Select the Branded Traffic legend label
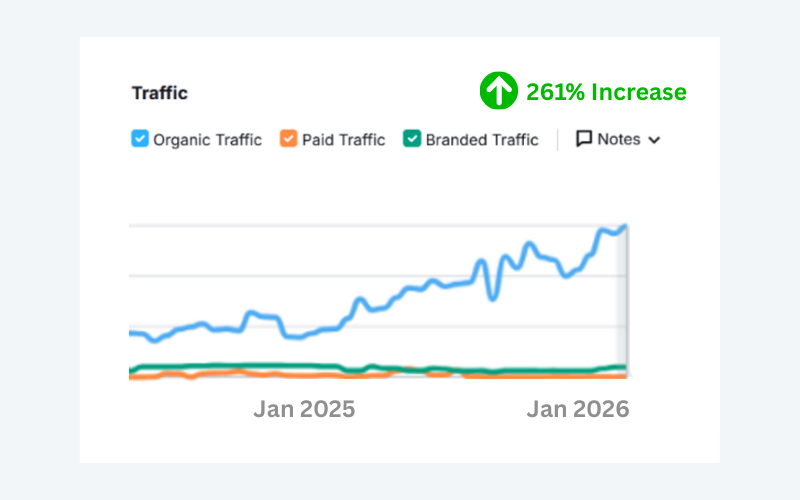This screenshot has height=500, width=800. 482,140
